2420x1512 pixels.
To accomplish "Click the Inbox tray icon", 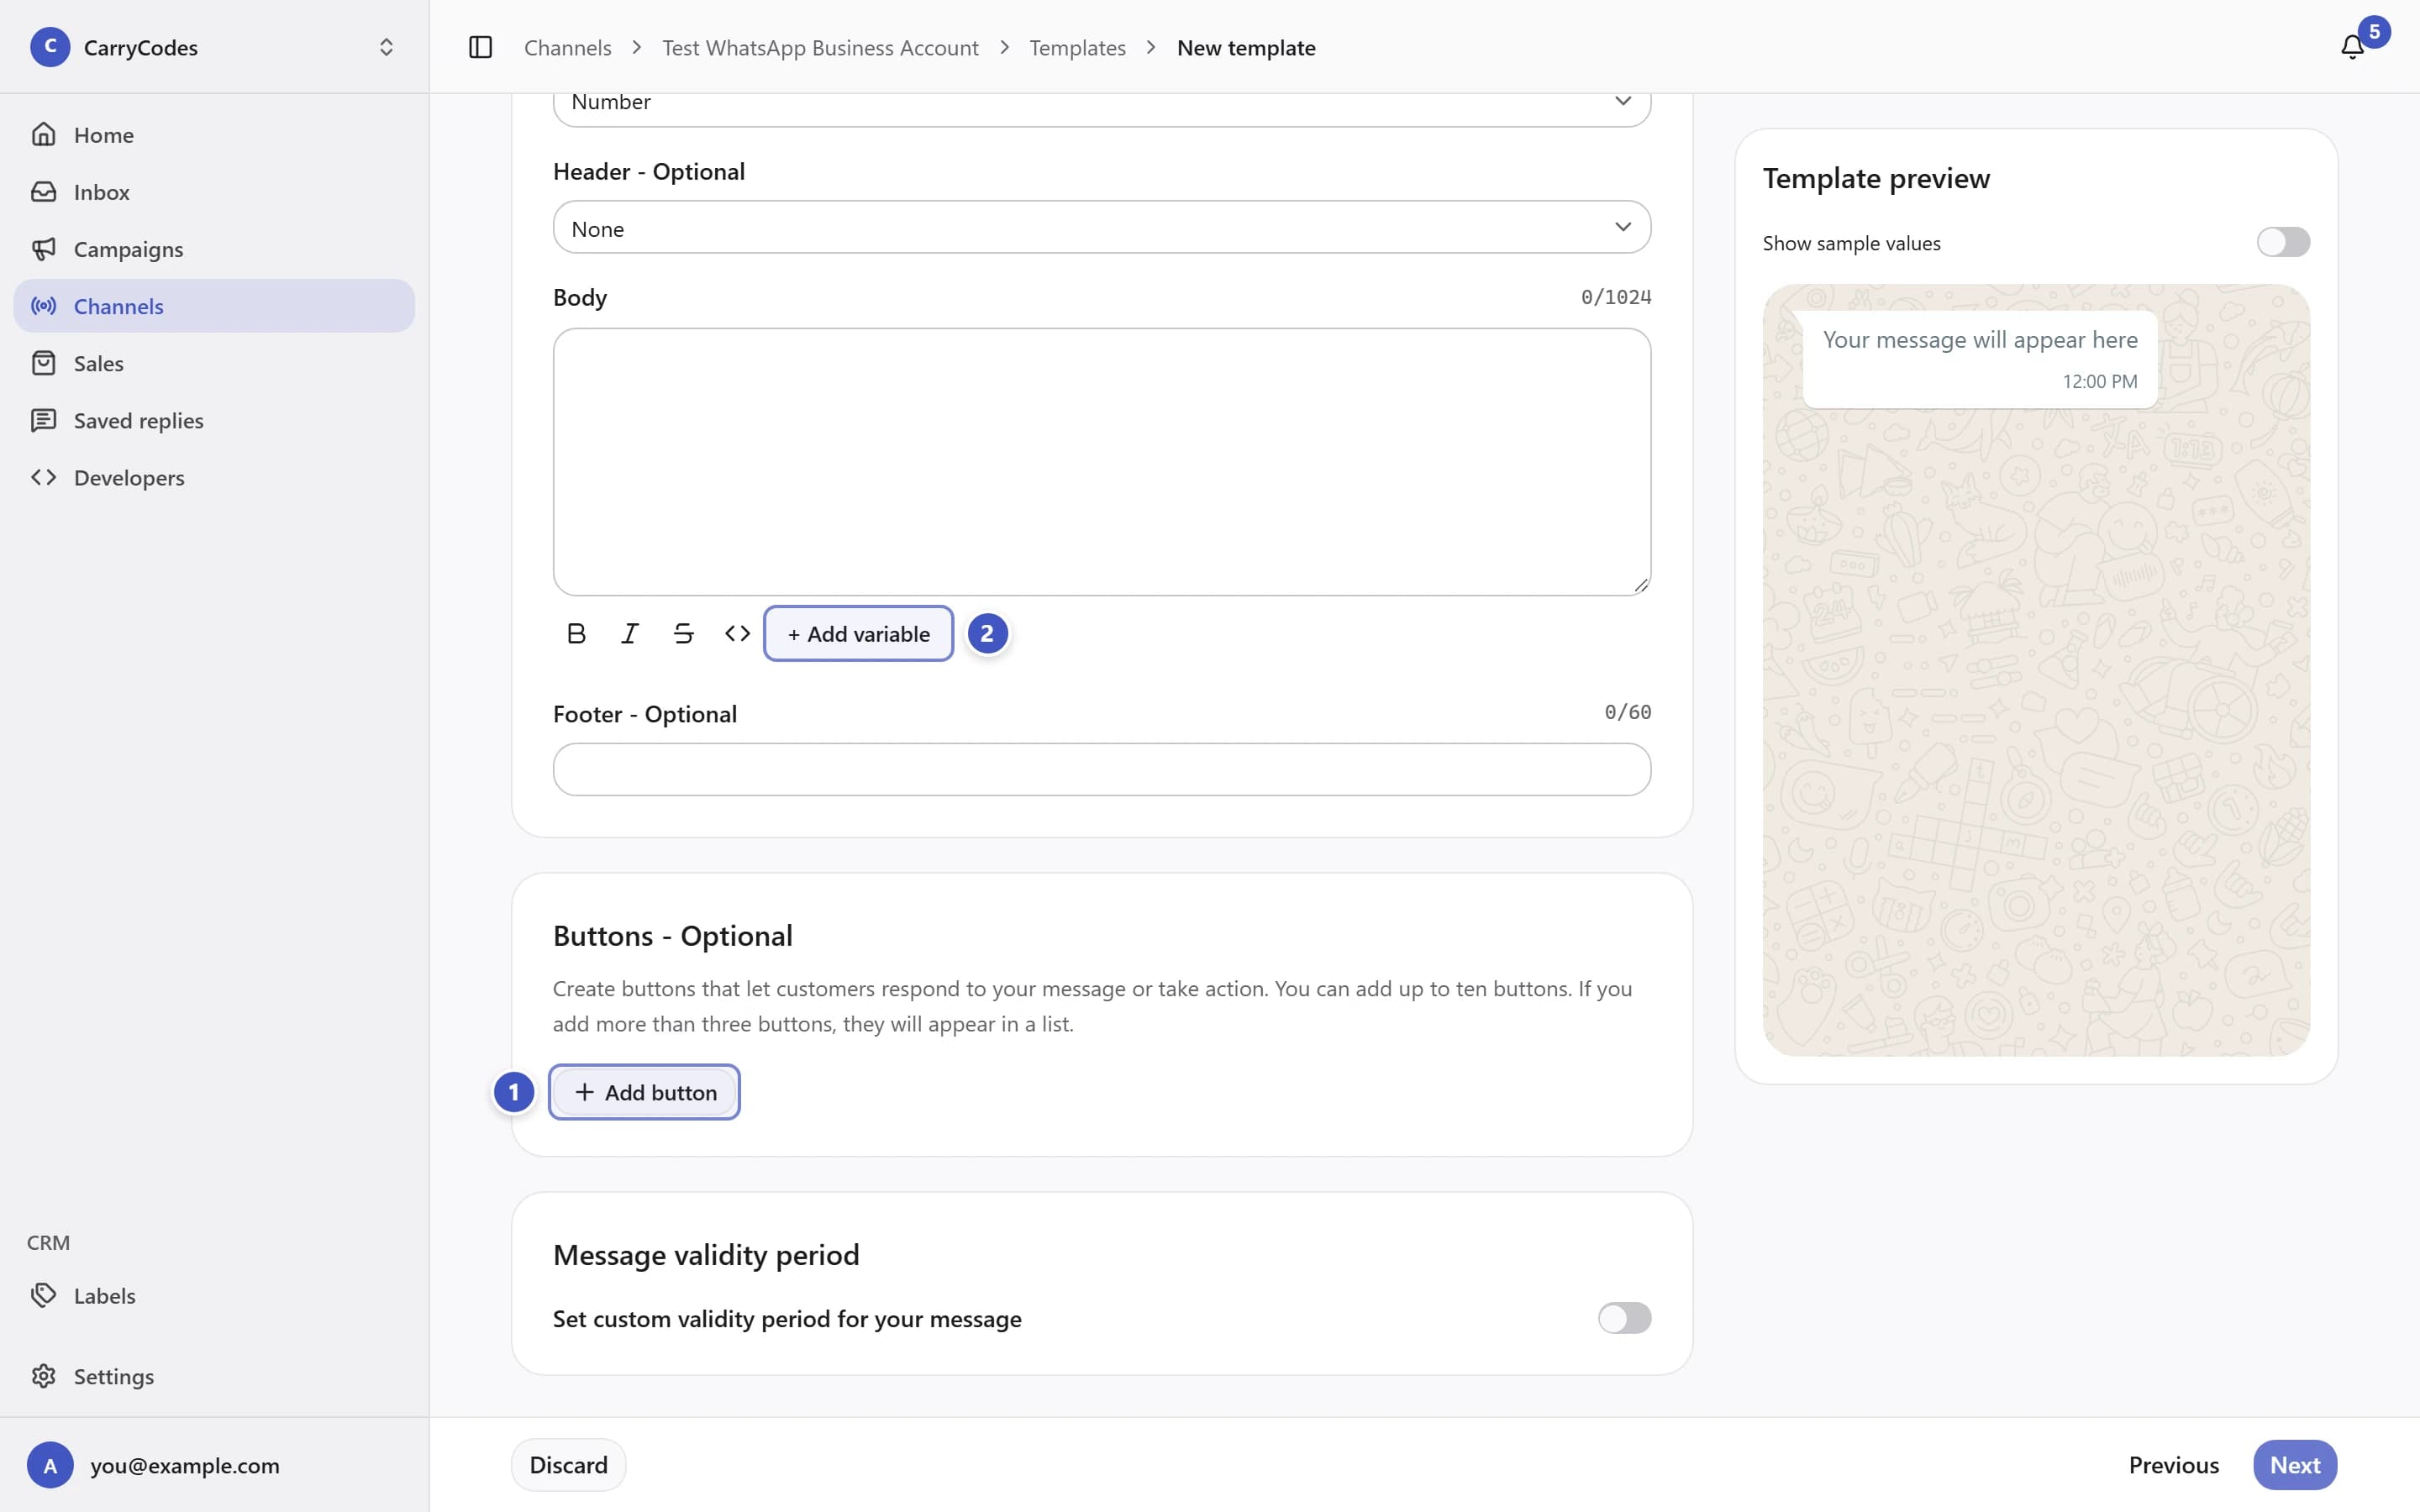I will [x=44, y=191].
